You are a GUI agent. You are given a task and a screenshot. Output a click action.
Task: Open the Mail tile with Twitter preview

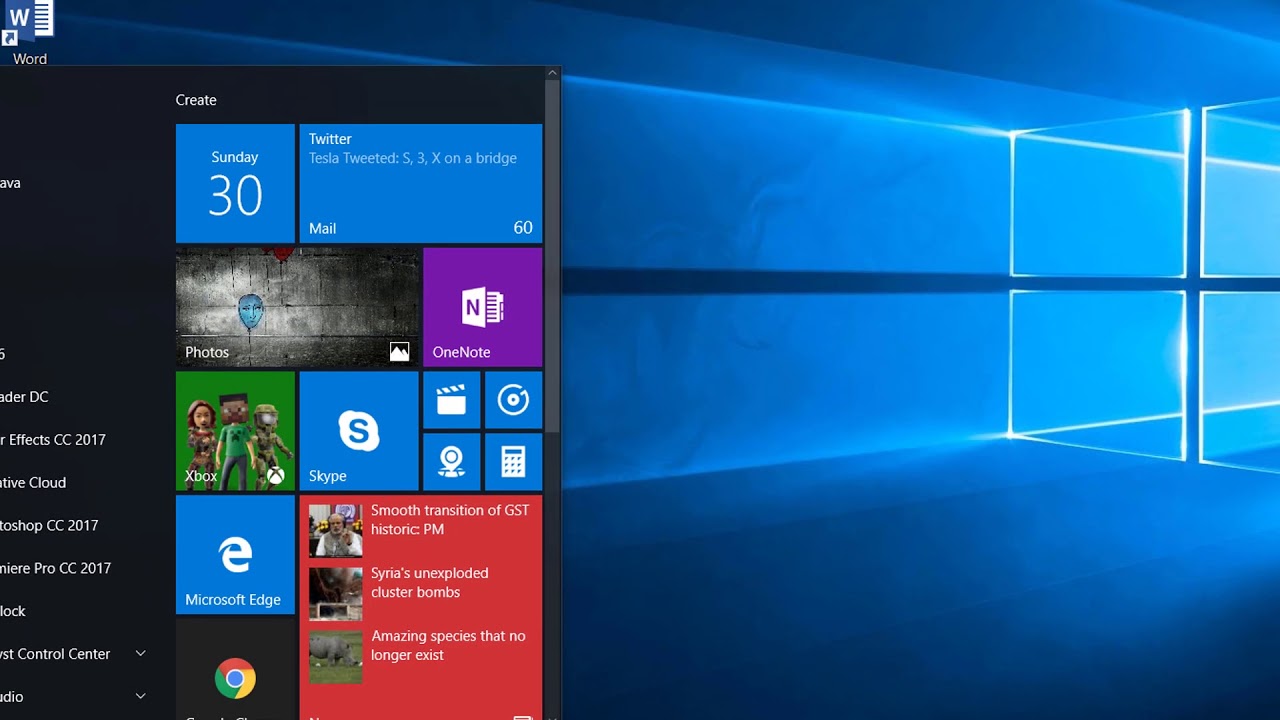point(421,183)
